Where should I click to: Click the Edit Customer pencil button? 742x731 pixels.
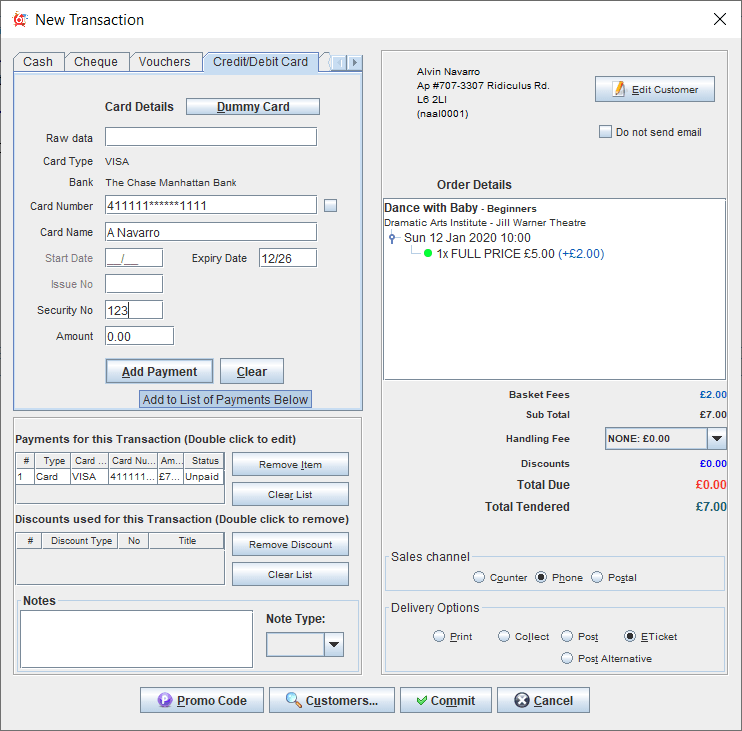coord(655,89)
